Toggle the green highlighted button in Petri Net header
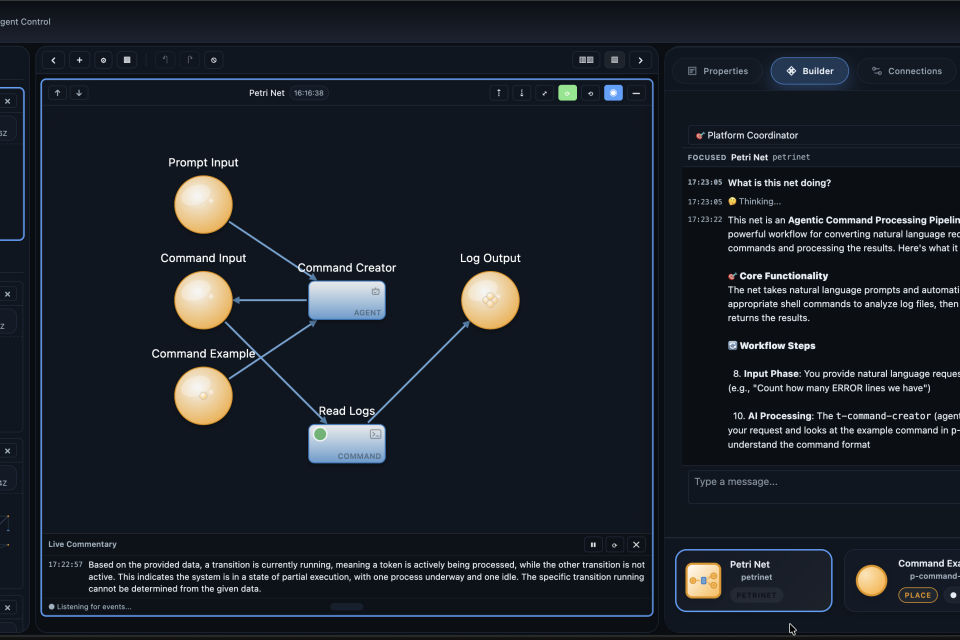This screenshot has width=960, height=640. pos(567,93)
